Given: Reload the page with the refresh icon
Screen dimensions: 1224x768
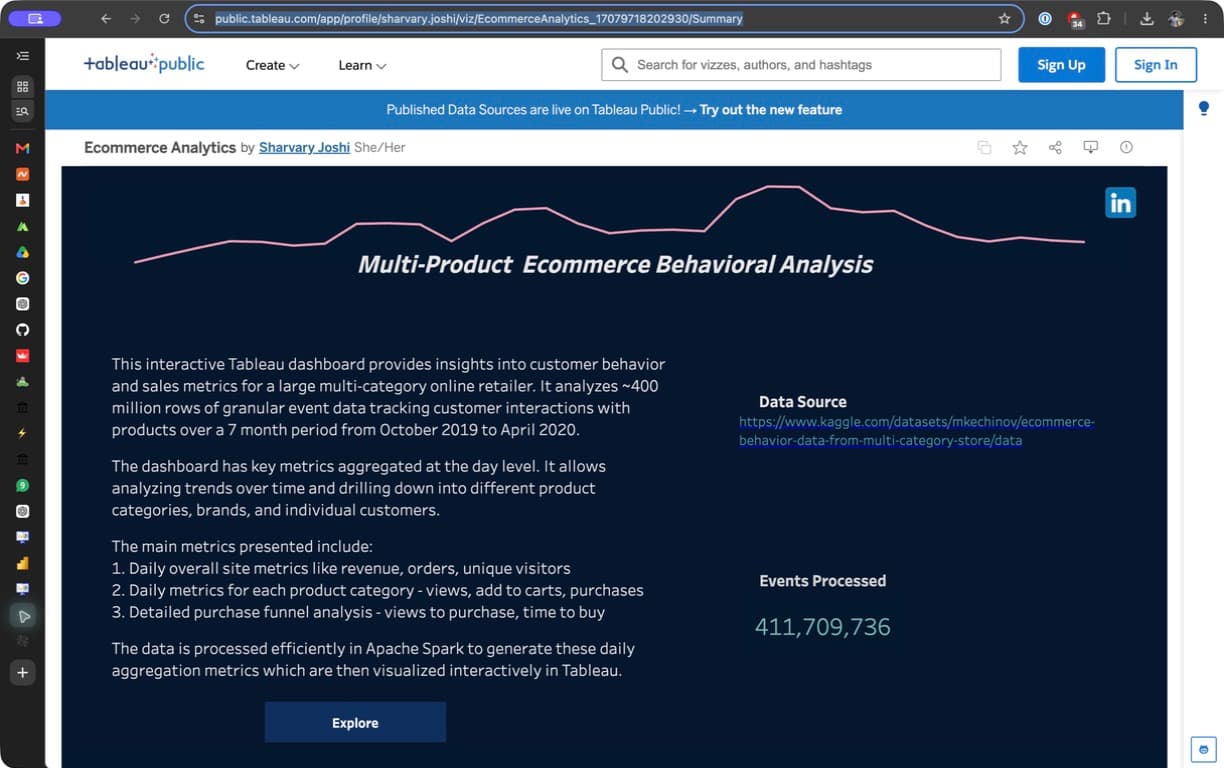Looking at the screenshot, I should pyautogui.click(x=164, y=18).
